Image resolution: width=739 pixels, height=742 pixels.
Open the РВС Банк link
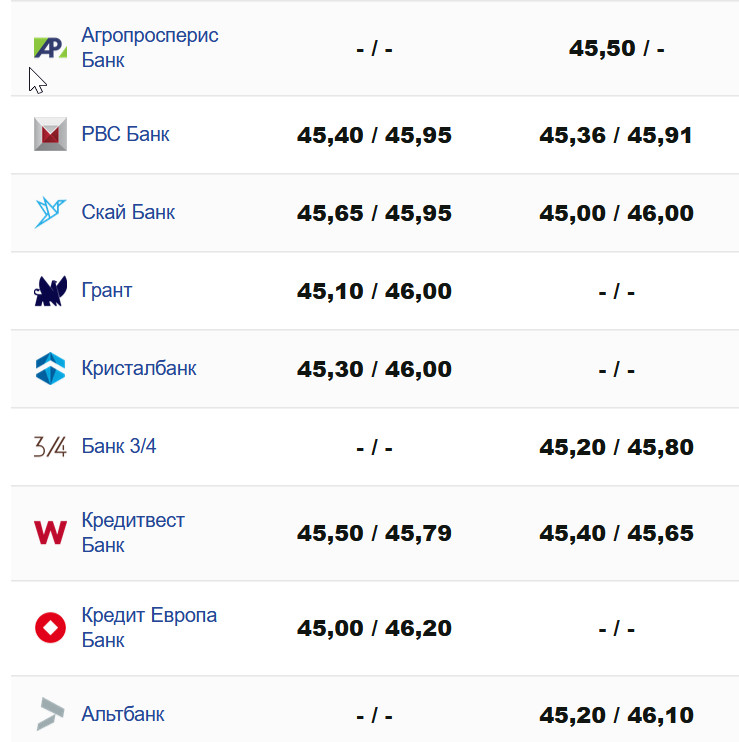coord(125,134)
